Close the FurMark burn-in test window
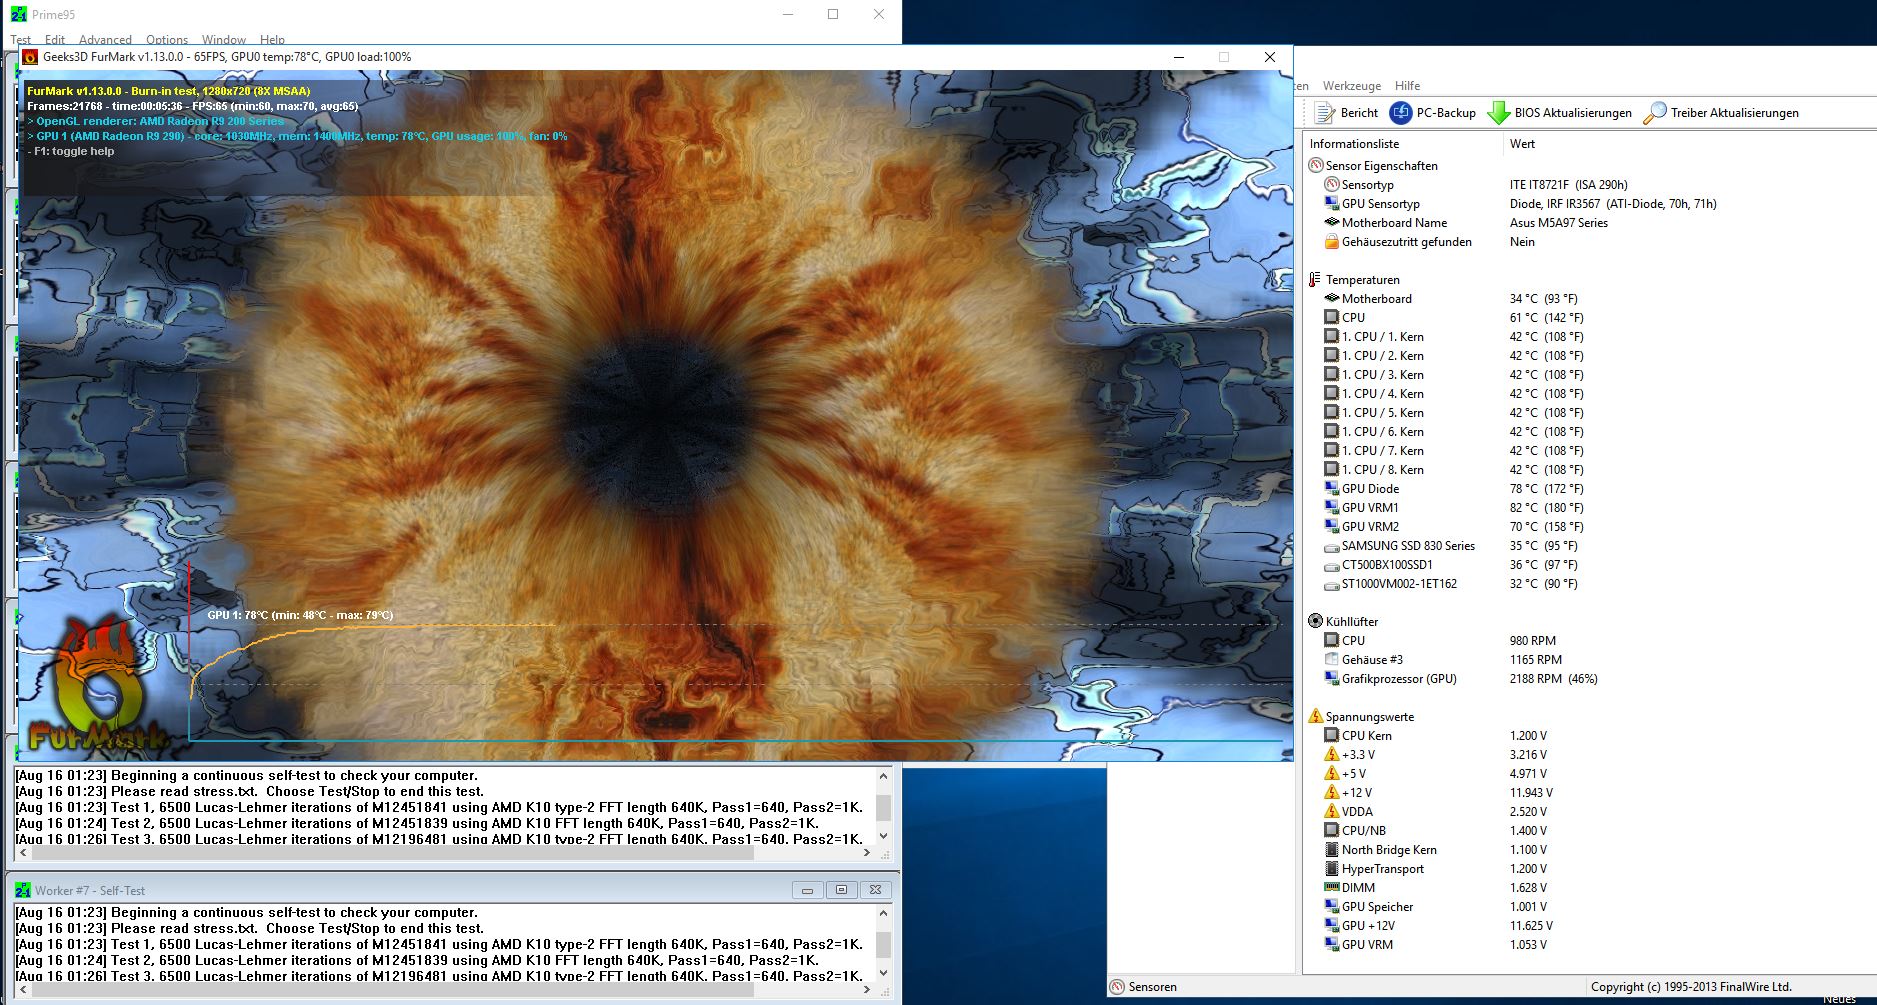The width and height of the screenshot is (1877, 1005). click(x=1270, y=57)
